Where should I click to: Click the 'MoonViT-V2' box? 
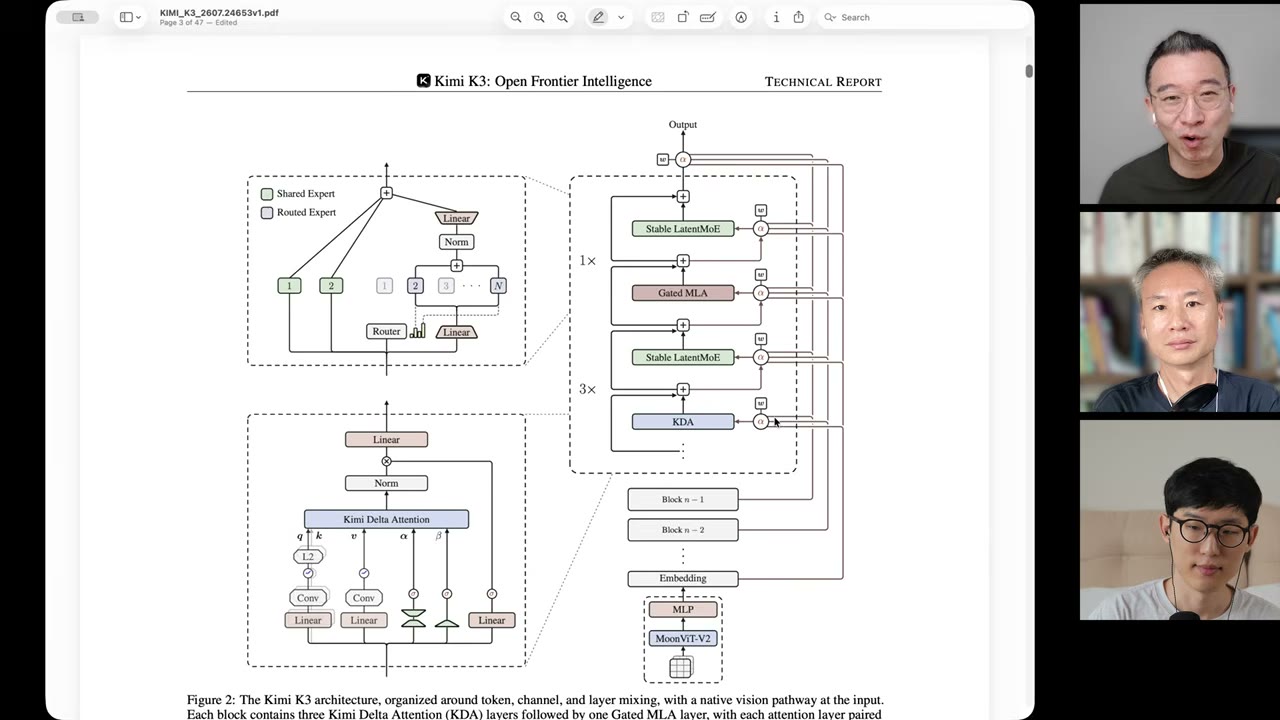pos(683,638)
